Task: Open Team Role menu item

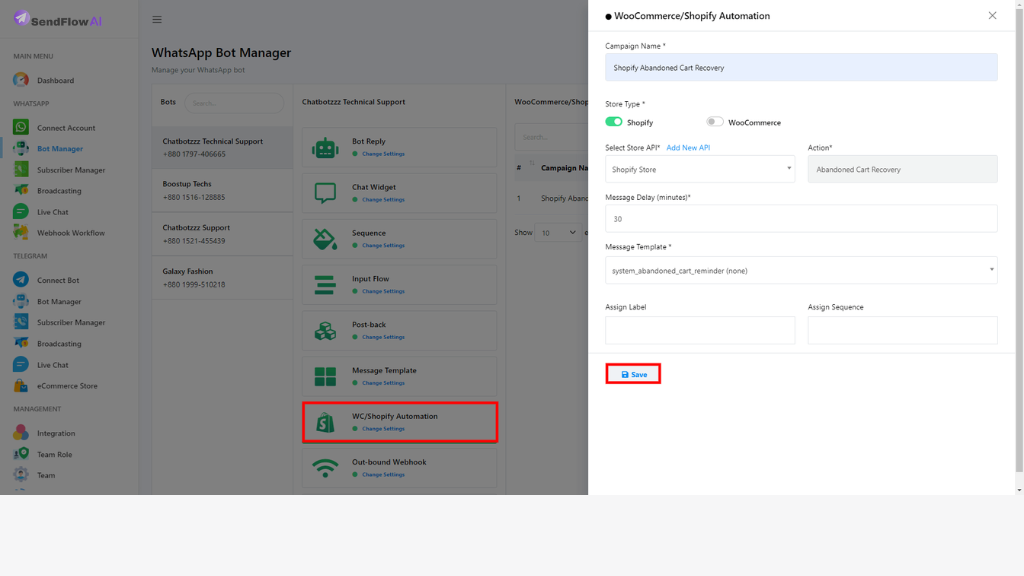Action: click(55, 454)
